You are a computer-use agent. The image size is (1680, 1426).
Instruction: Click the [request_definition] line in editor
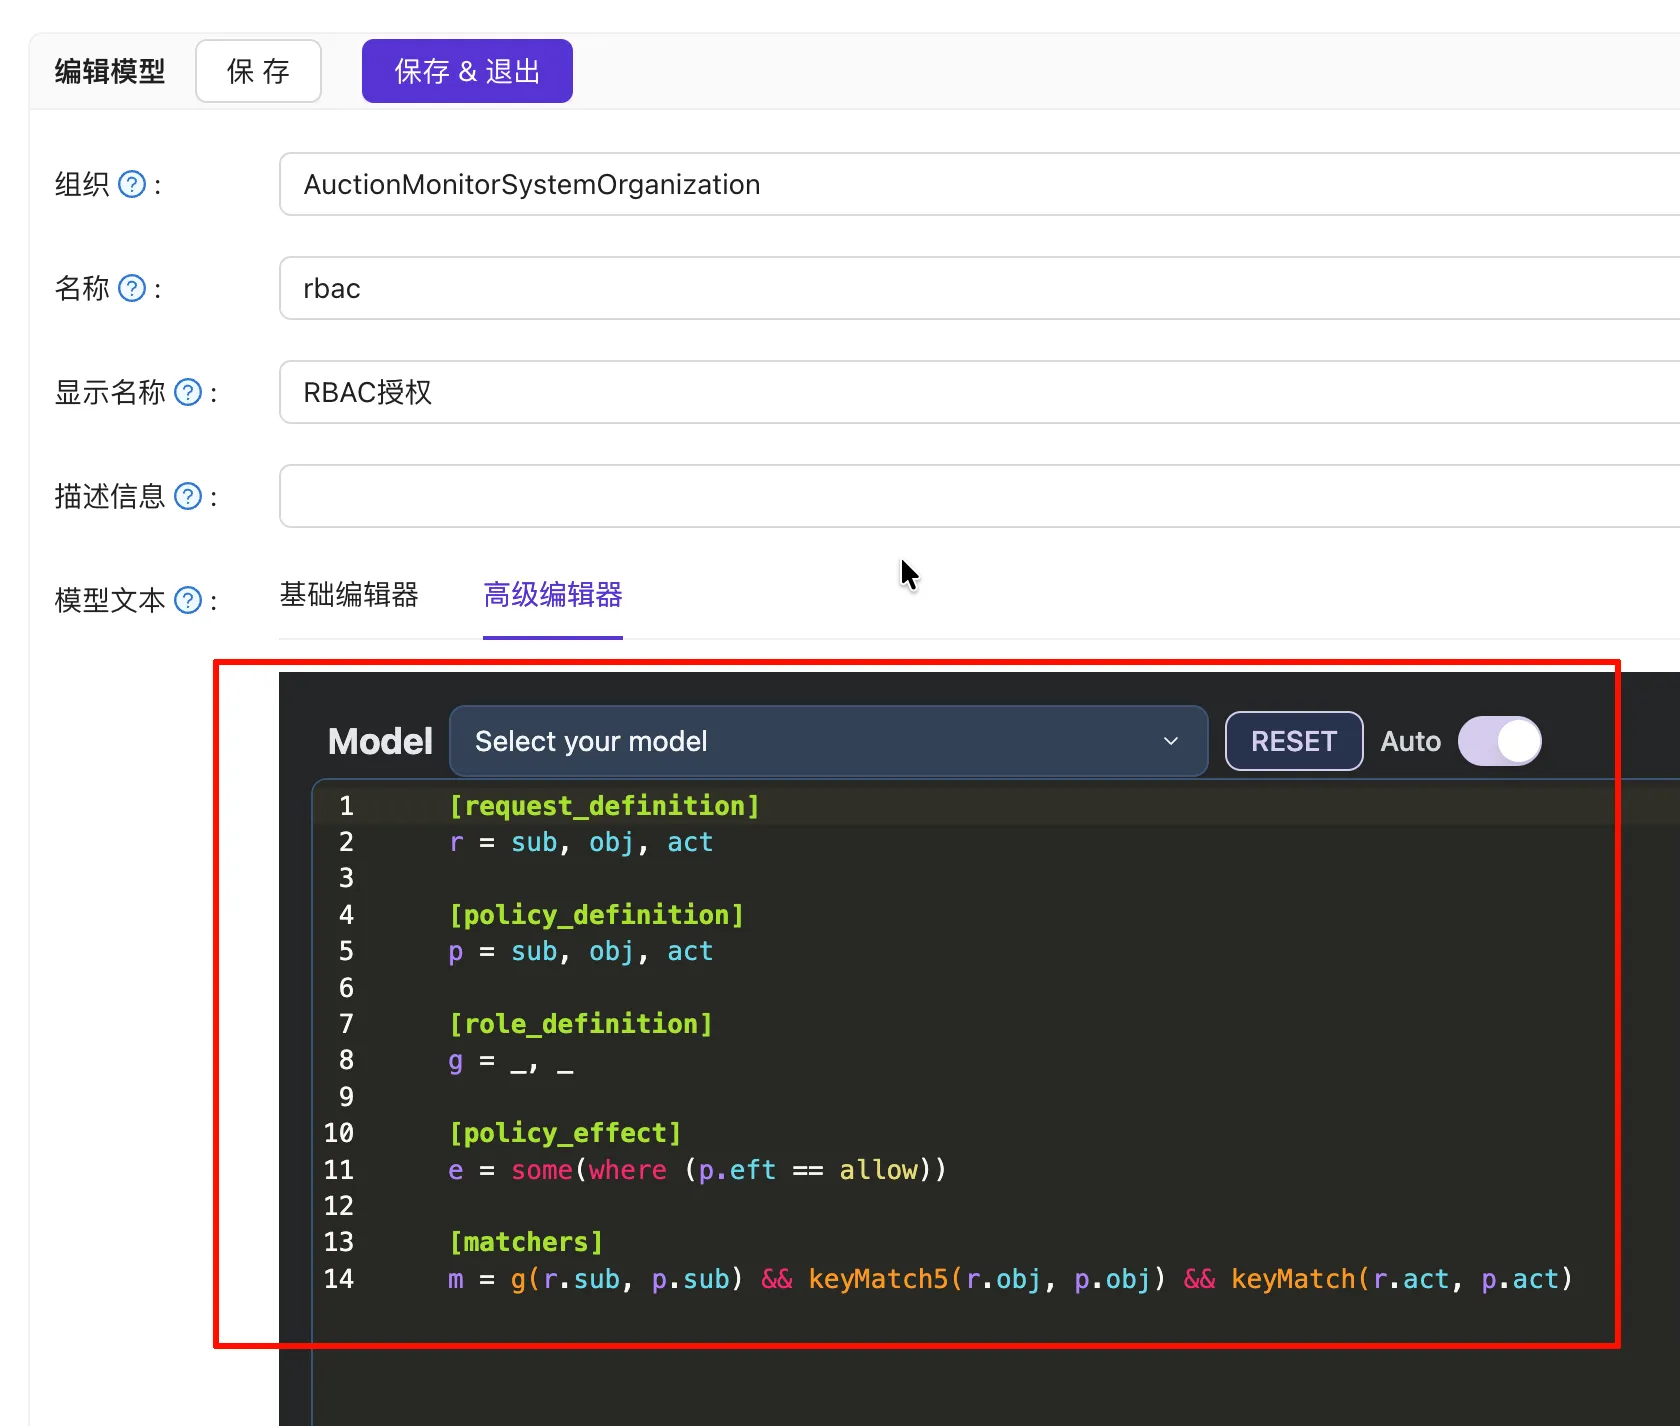click(x=604, y=807)
